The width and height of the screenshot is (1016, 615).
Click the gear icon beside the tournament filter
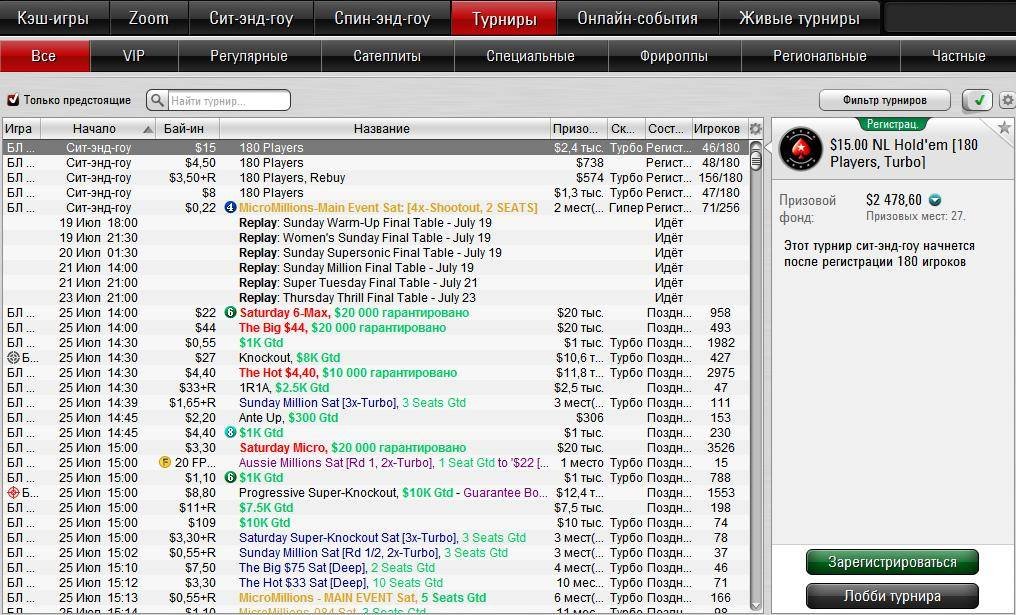[1007, 100]
